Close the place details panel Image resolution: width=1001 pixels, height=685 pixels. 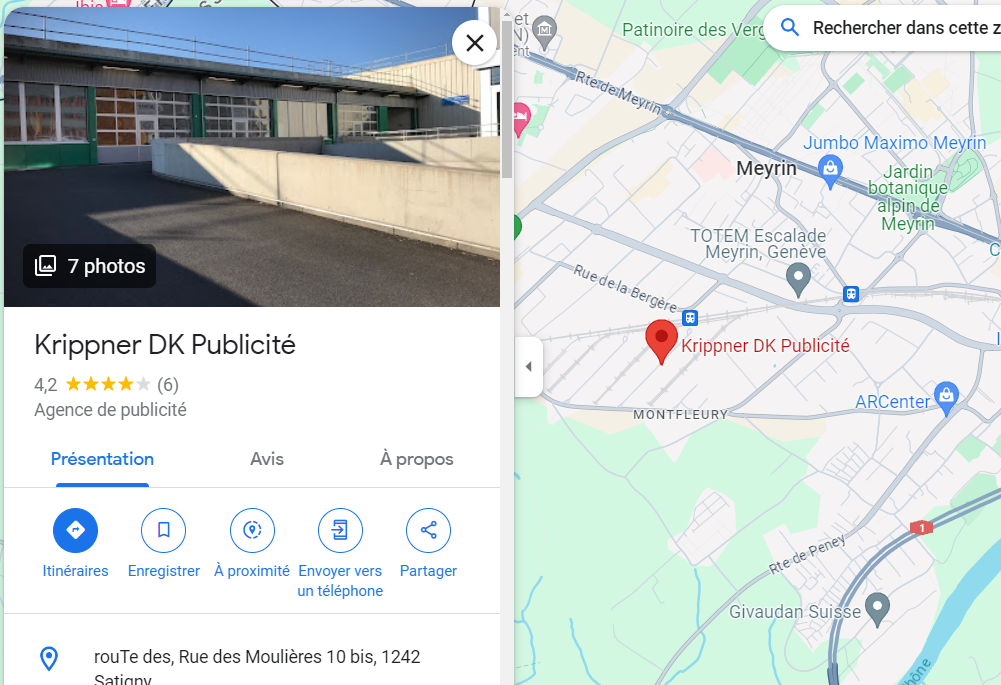point(474,43)
